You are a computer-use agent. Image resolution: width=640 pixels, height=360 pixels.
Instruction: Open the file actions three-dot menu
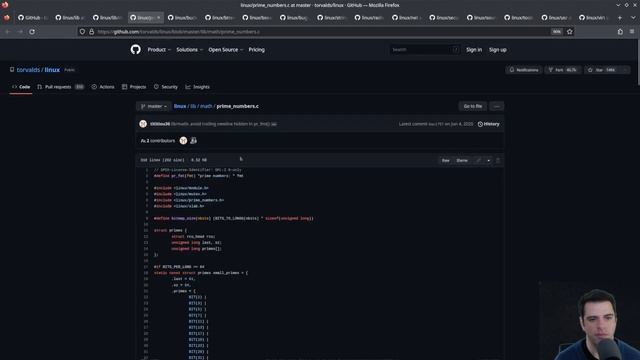pos(496,106)
